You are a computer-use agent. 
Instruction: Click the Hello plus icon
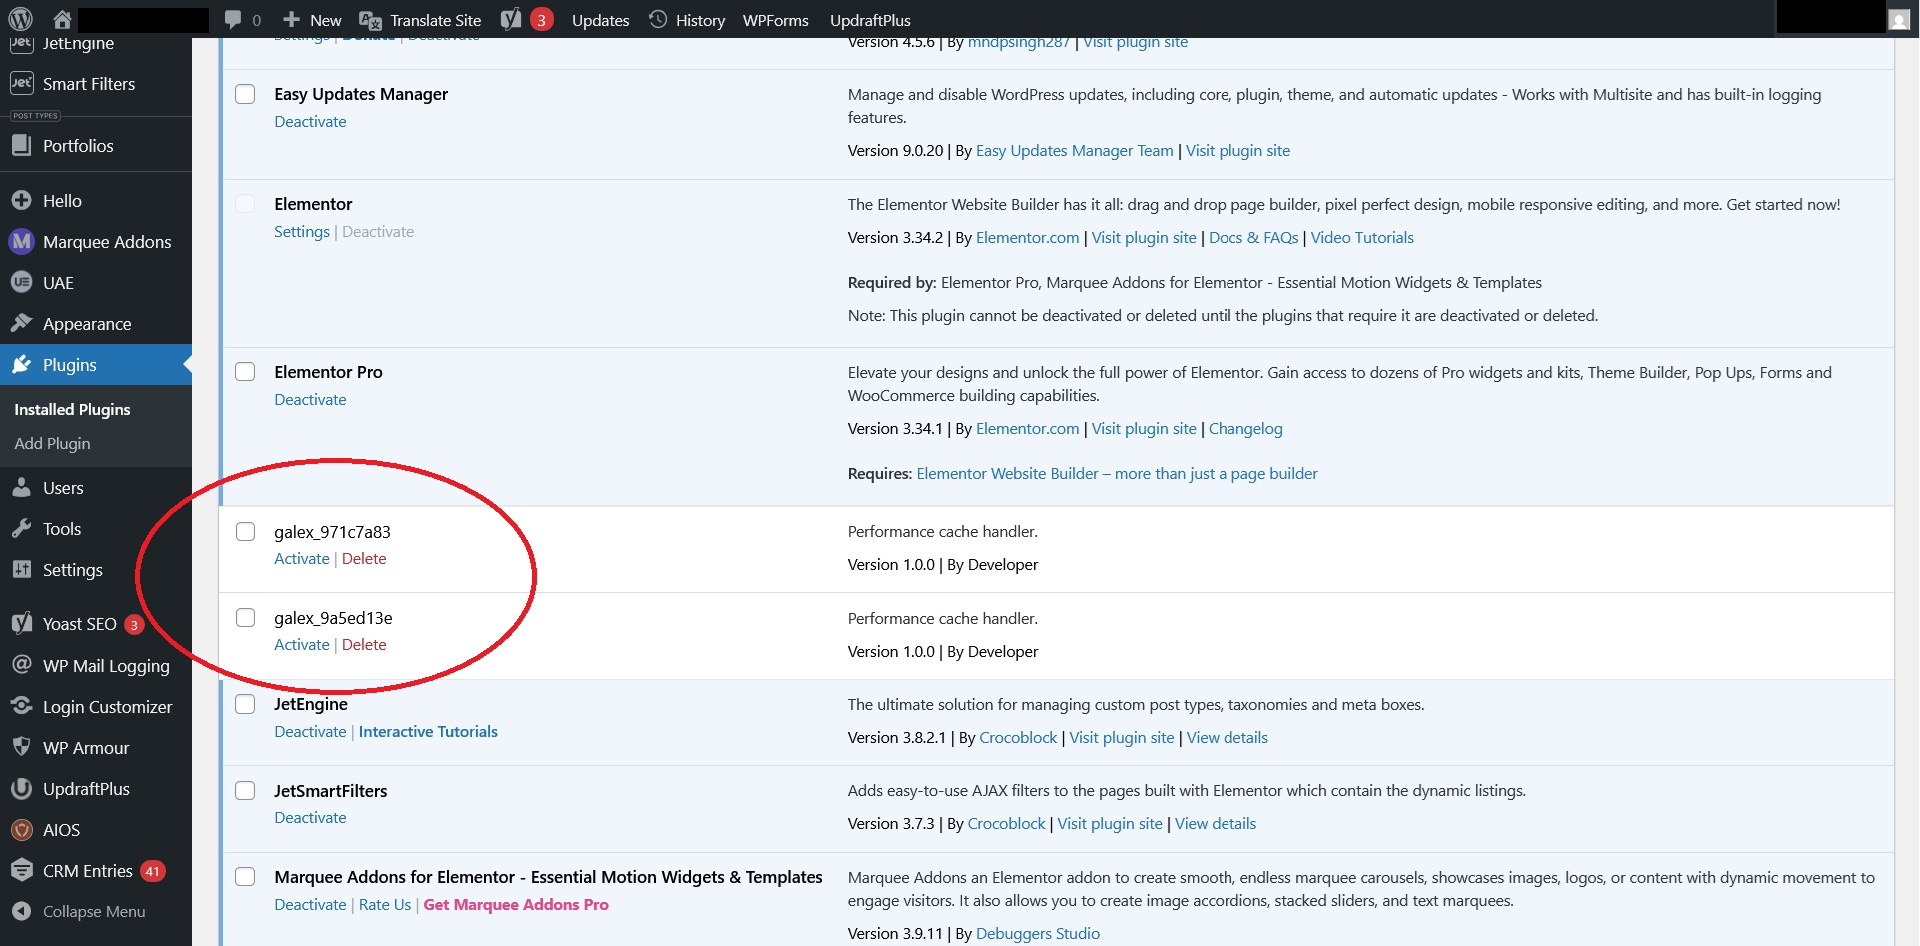point(22,201)
